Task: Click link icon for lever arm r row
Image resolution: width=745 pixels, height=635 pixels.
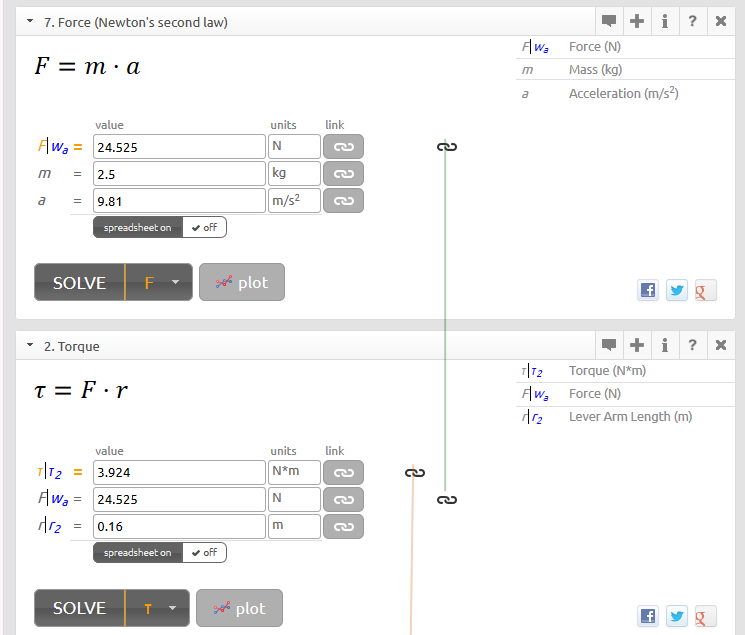Action: tap(343, 526)
